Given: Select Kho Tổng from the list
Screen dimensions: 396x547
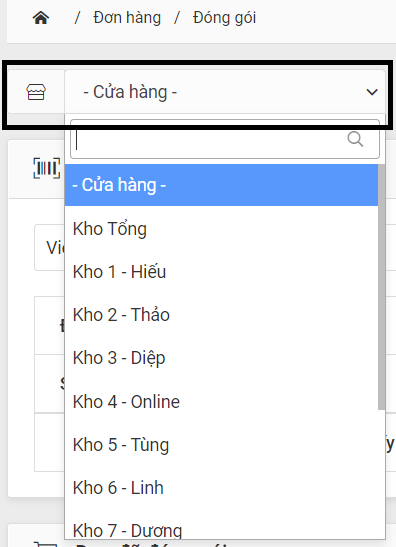Looking at the screenshot, I should pyautogui.click(x=221, y=229).
